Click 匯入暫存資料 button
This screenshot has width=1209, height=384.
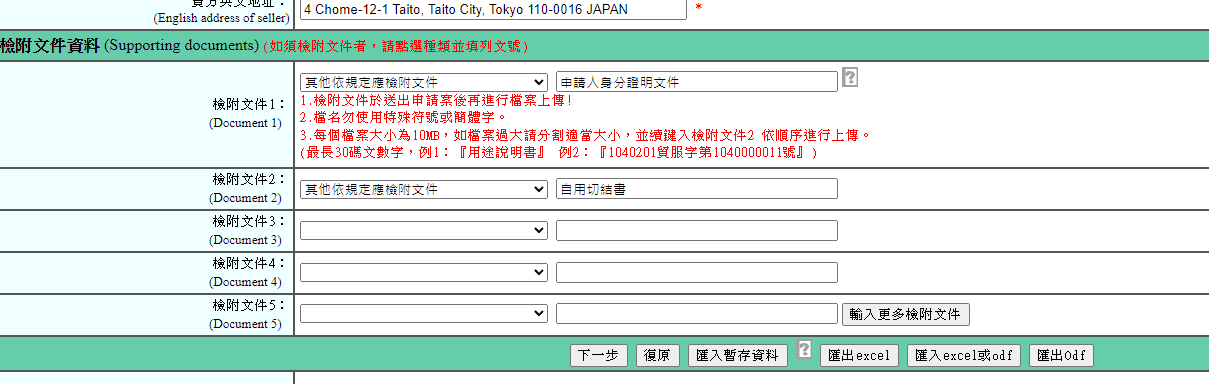pos(737,355)
